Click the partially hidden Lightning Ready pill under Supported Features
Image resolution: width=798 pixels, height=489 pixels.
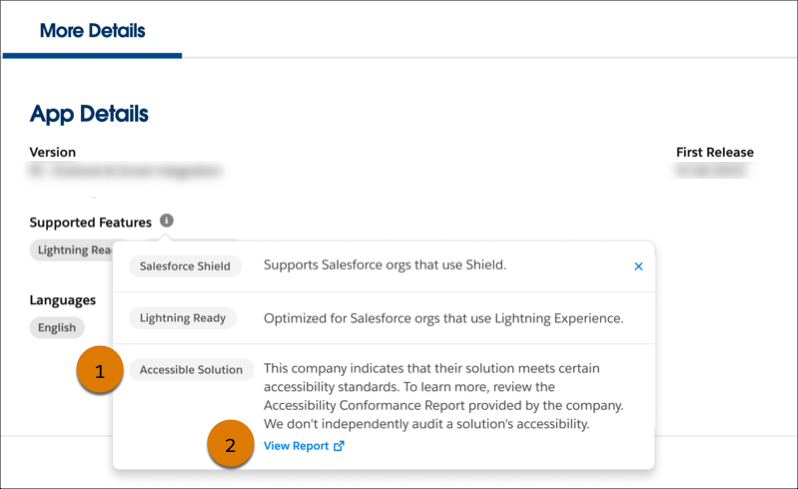[x=75, y=250]
